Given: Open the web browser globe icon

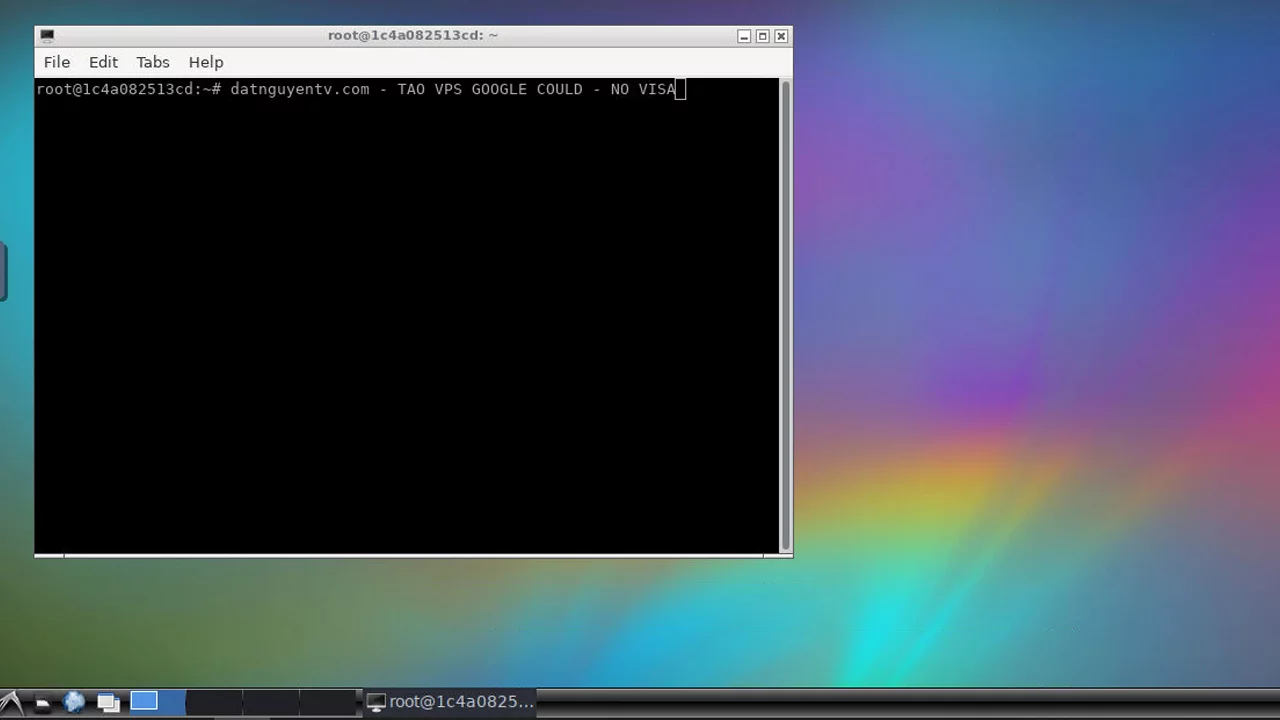Looking at the screenshot, I should point(74,702).
